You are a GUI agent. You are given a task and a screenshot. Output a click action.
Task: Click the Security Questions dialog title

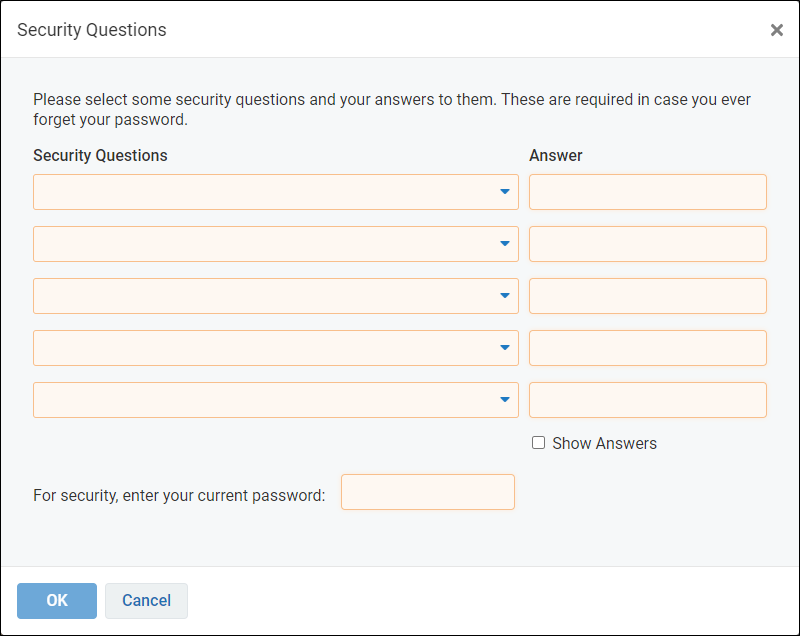91,30
